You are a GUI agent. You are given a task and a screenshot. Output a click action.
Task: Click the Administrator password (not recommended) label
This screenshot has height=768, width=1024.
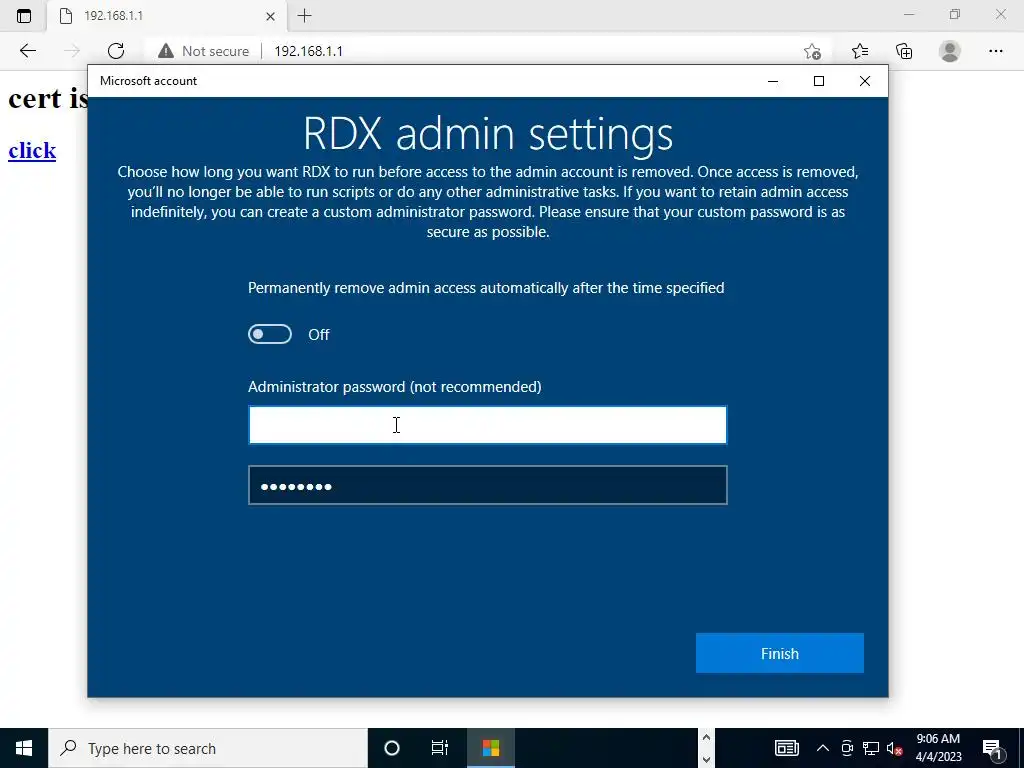[394, 387]
